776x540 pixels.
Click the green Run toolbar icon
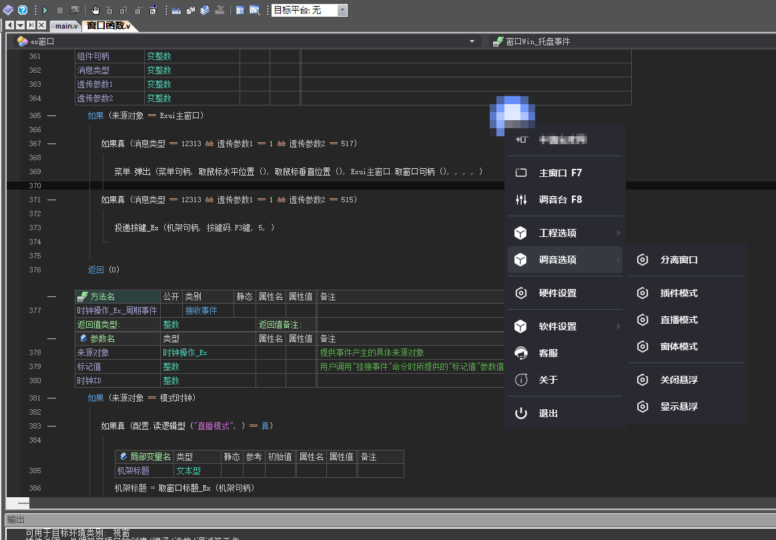coord(45,9)
